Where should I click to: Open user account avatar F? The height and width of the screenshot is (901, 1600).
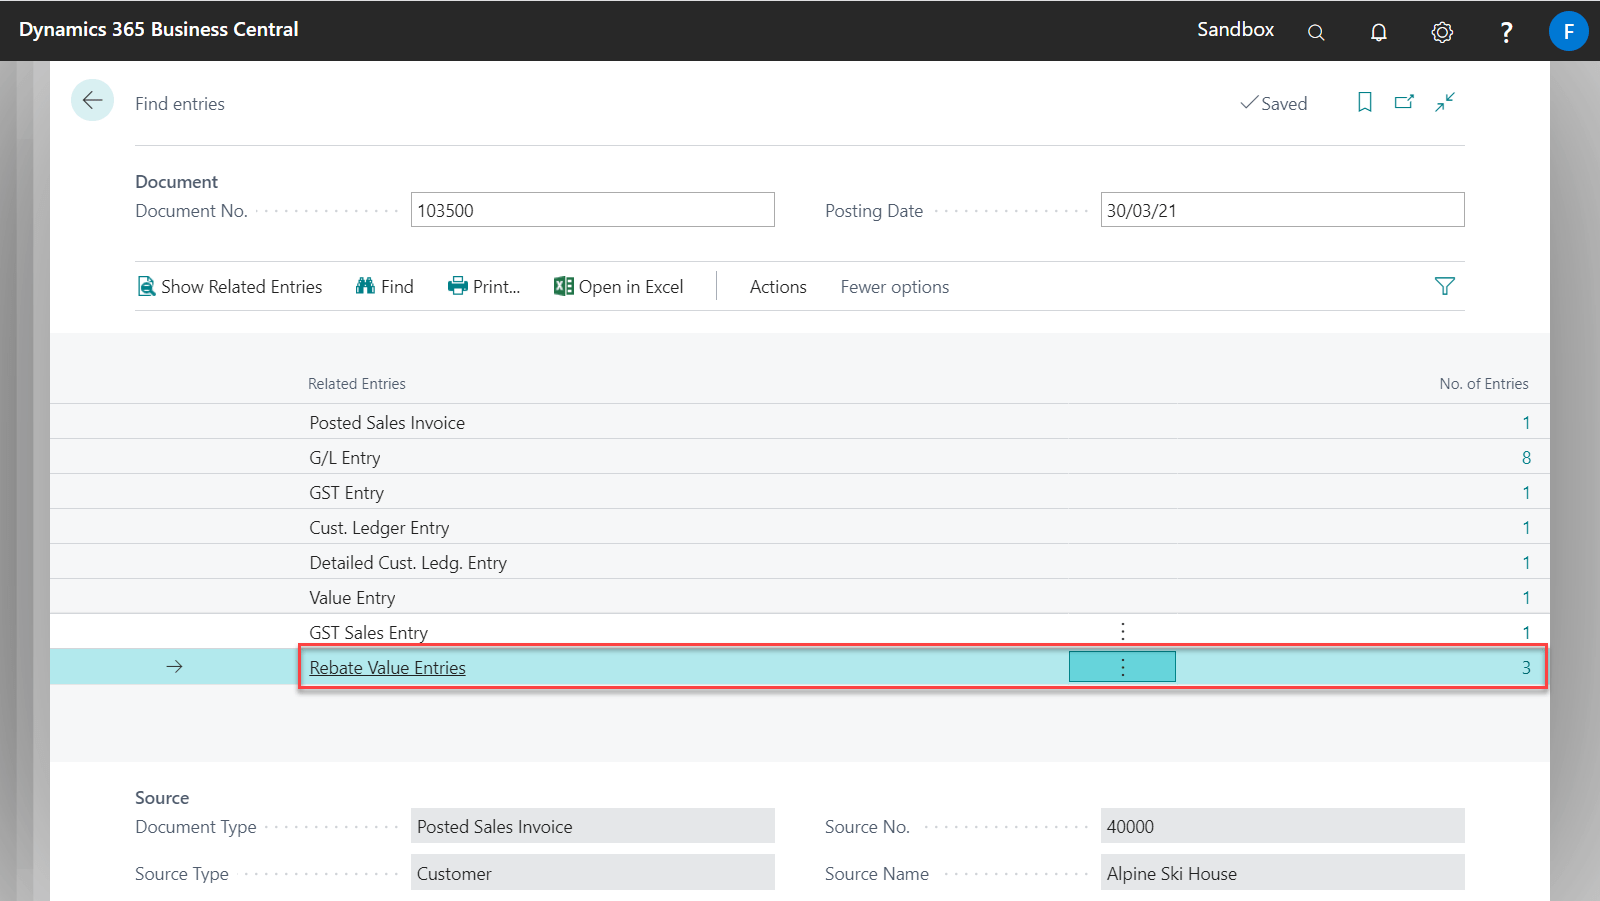pos(1568,31)
